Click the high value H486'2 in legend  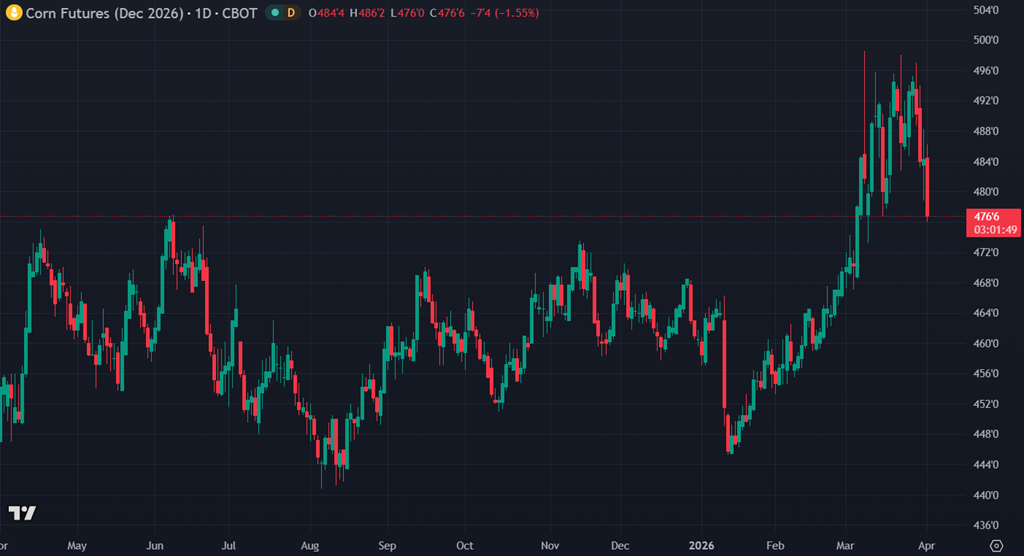[x=368, y=12]
